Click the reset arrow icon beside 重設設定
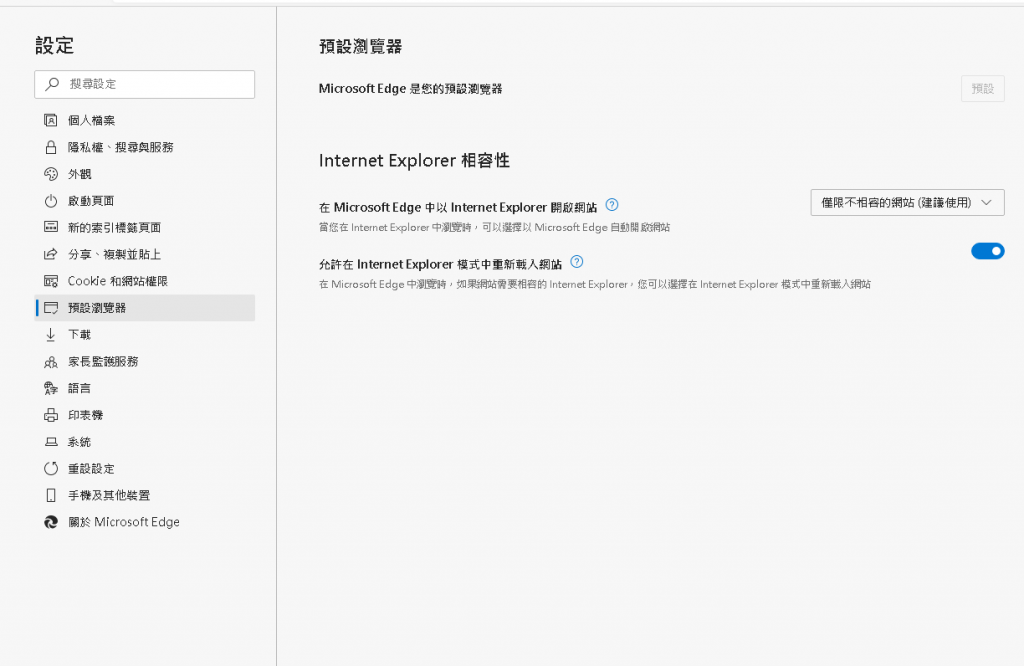Viewport: 1024px width, 666px height. click(50, 468)
